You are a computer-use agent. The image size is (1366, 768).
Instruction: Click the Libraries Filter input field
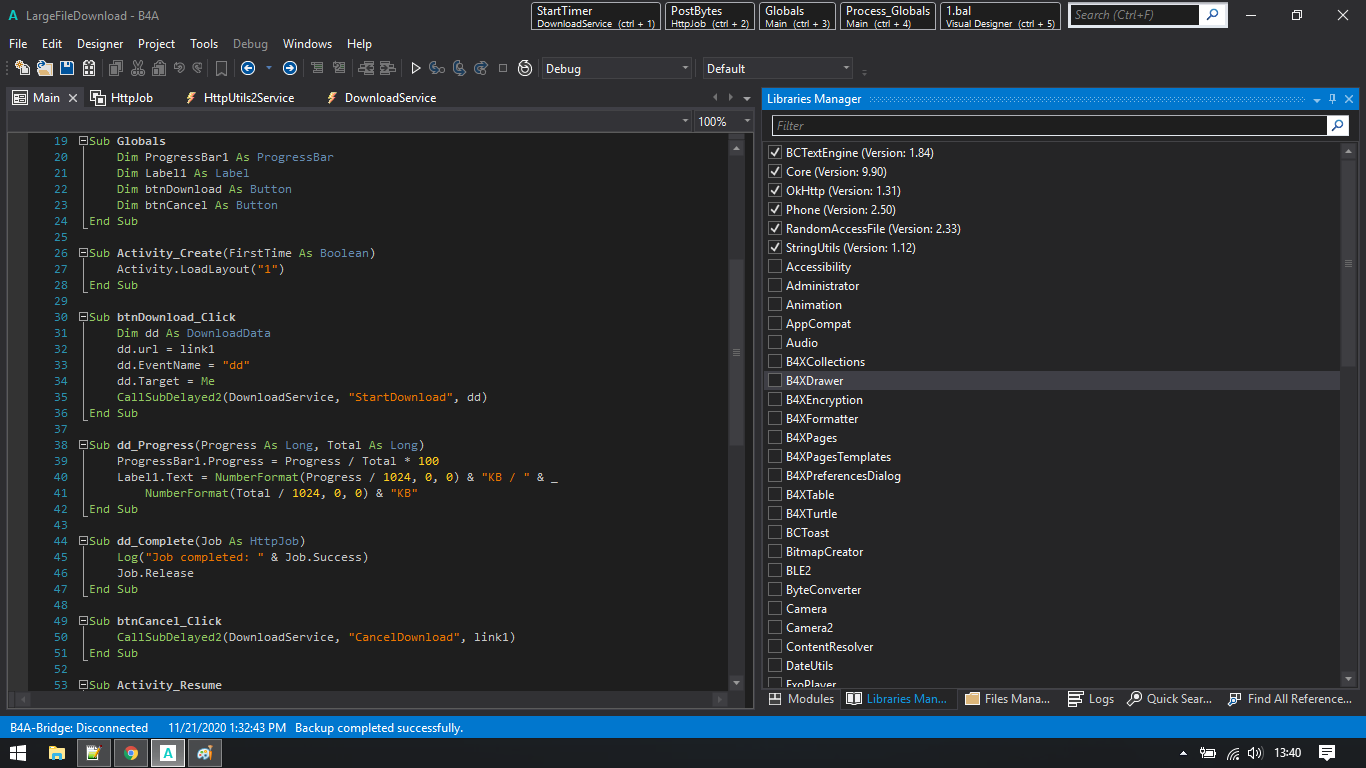pos(1049,125)
